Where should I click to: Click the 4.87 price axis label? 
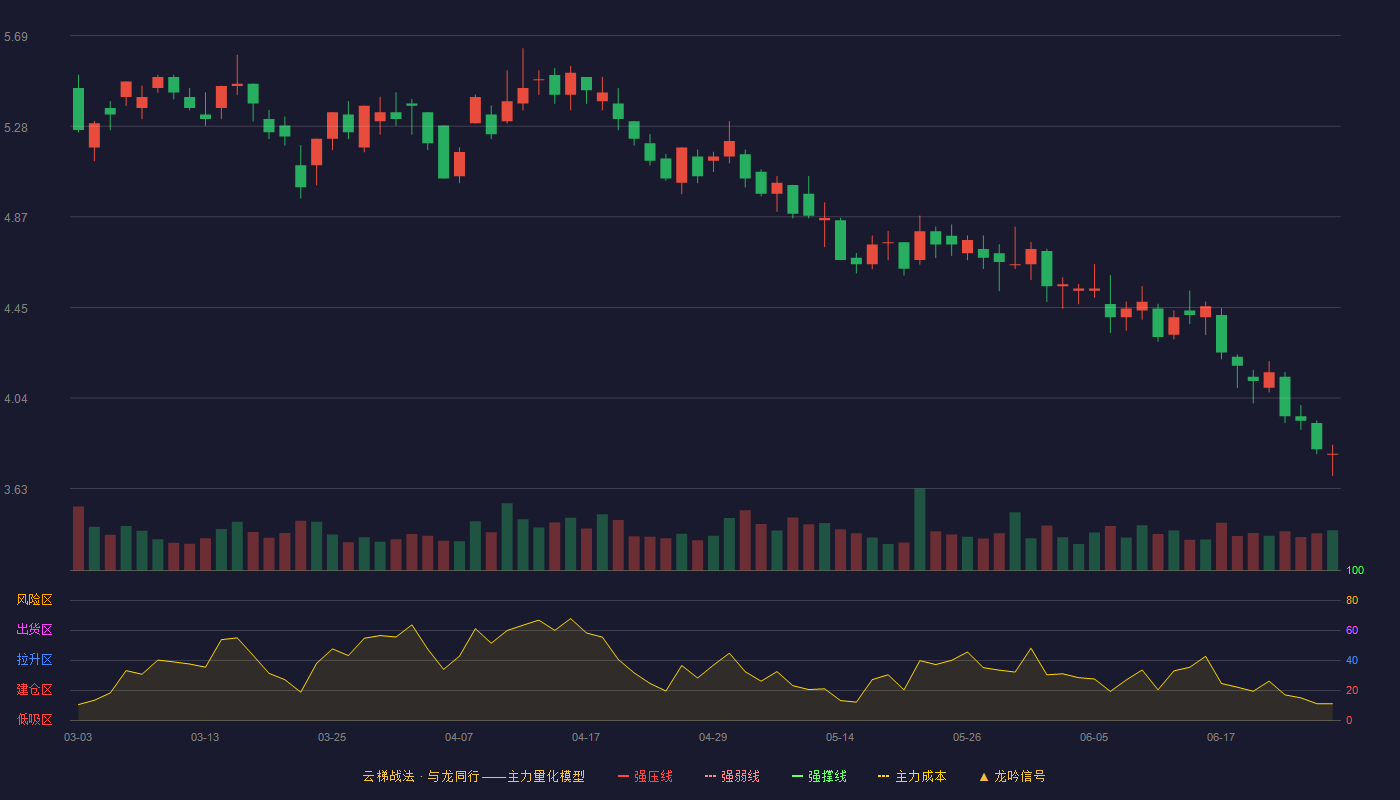point(16,218)
